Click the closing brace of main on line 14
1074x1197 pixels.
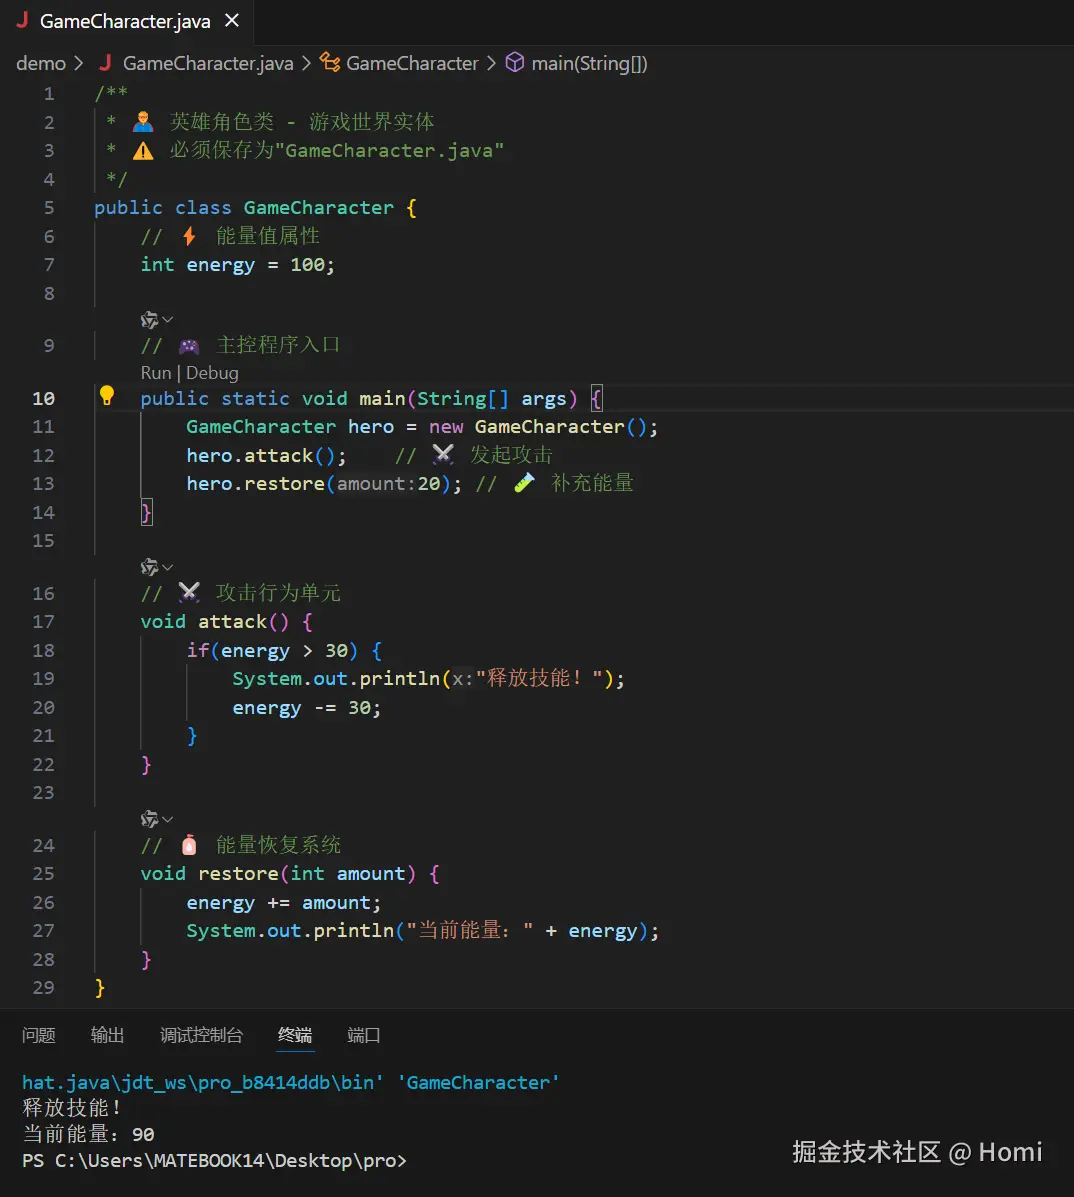(x=147, y=513)
